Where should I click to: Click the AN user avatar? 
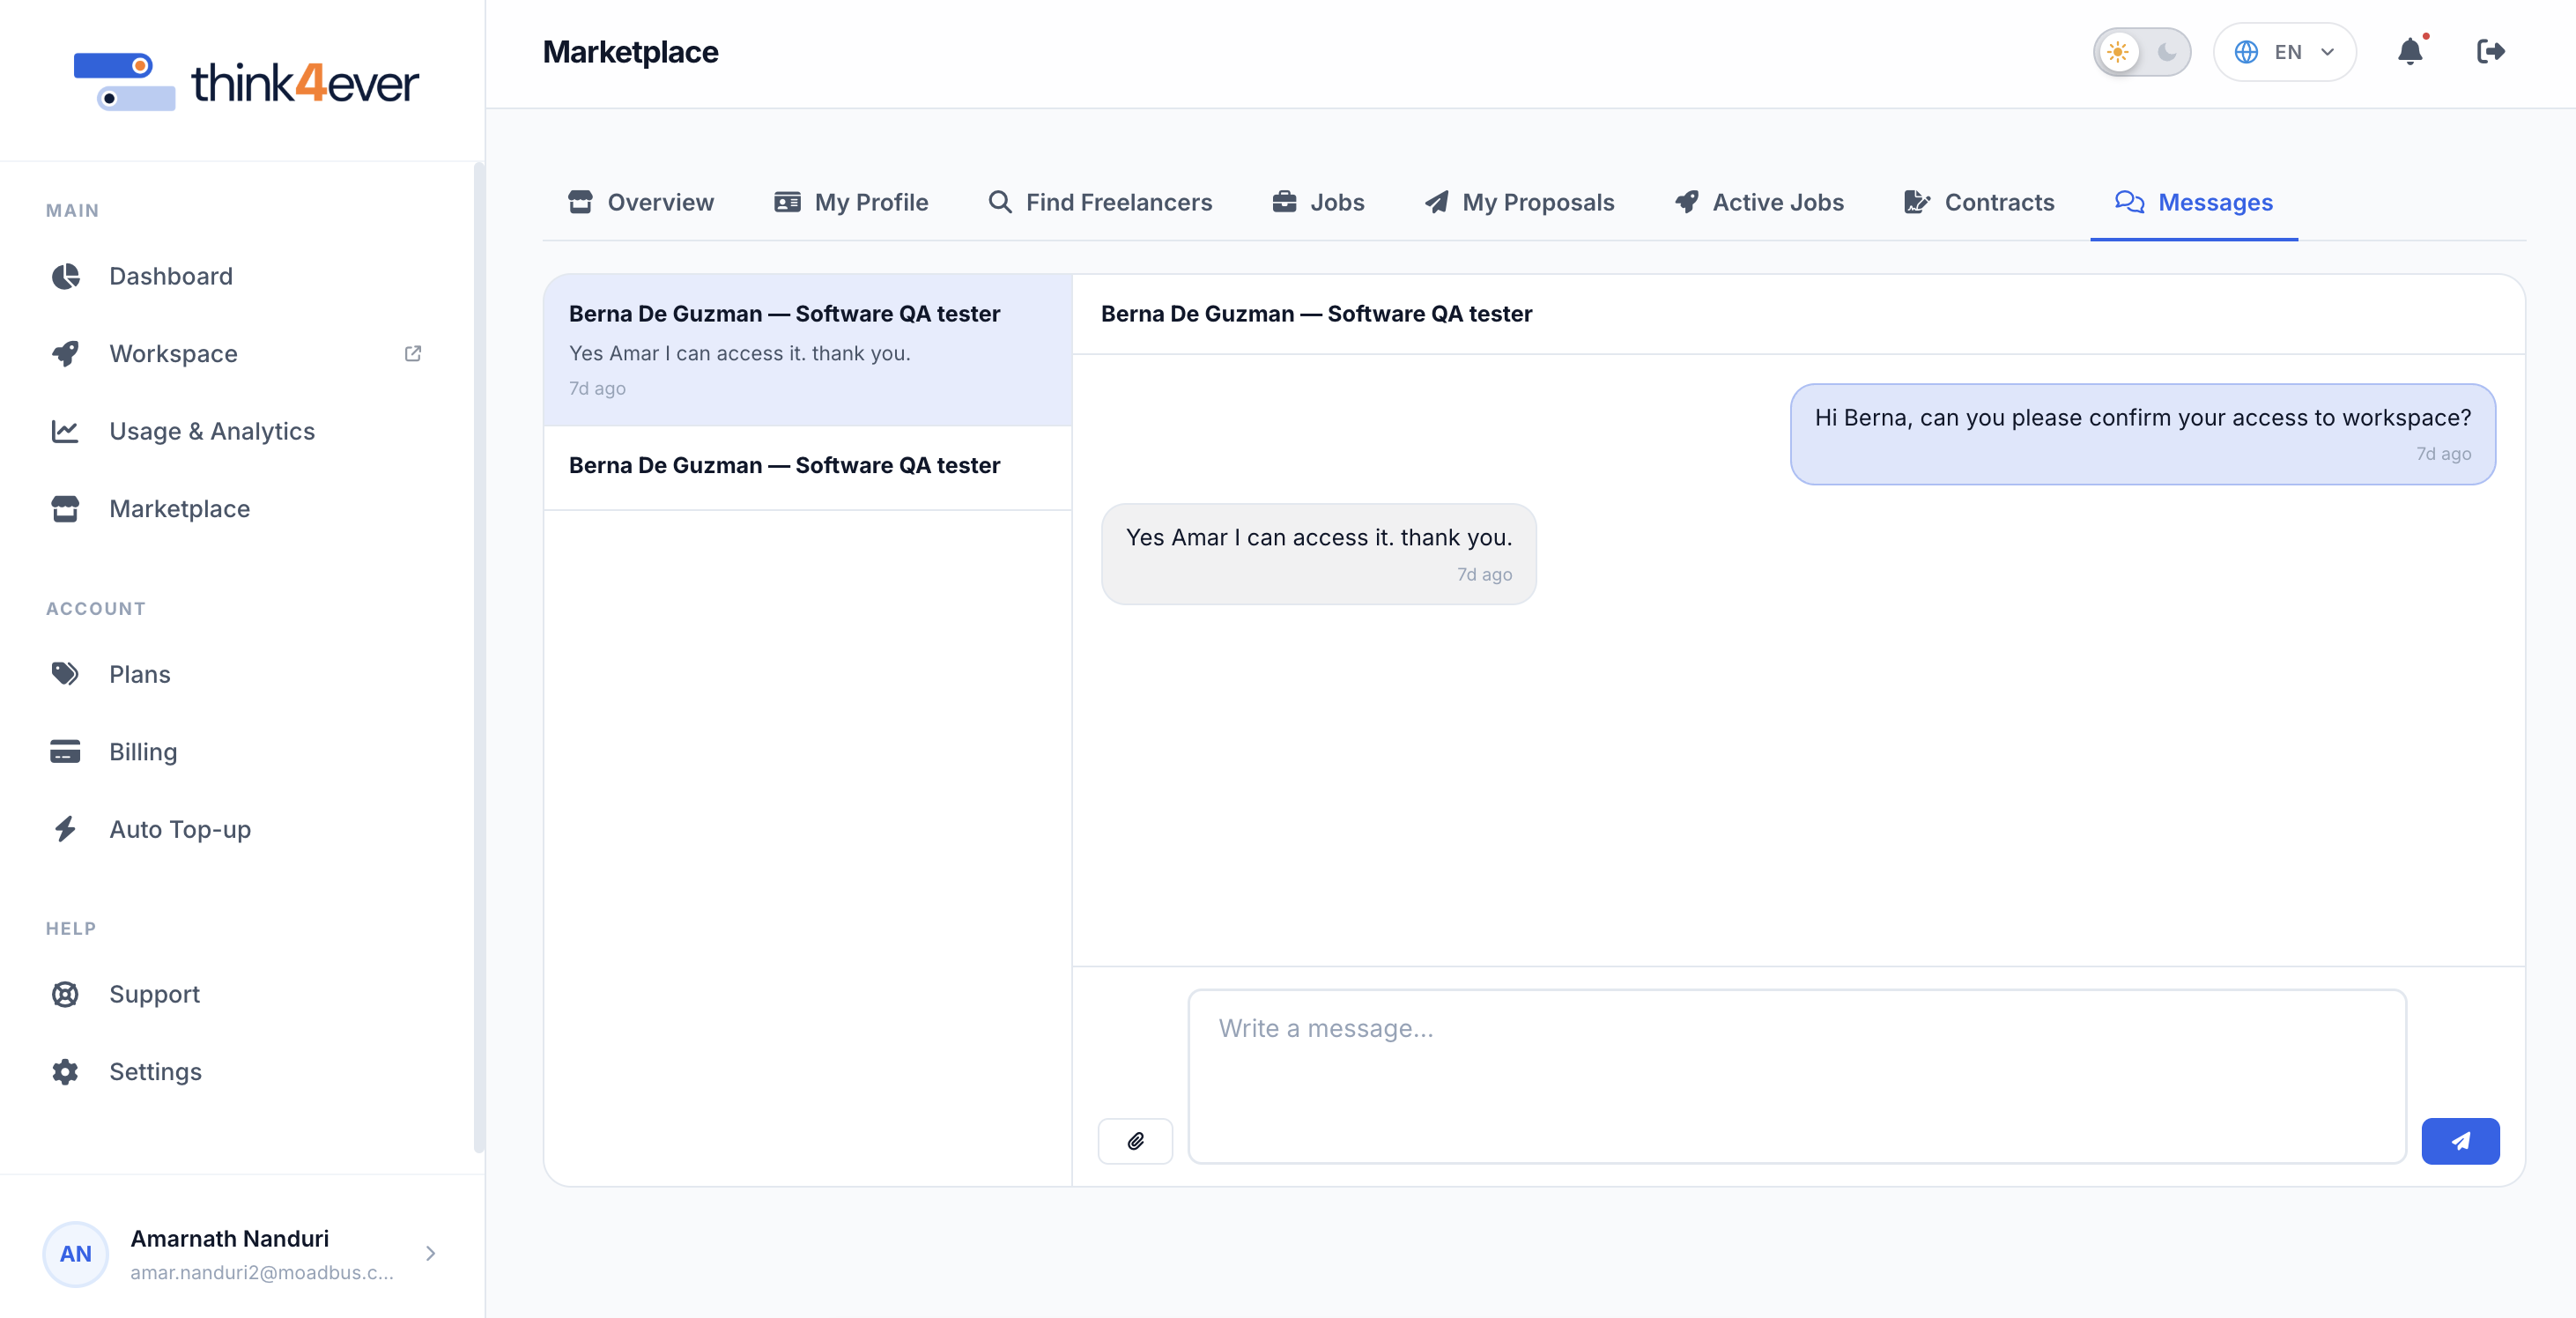[75, 1253]
